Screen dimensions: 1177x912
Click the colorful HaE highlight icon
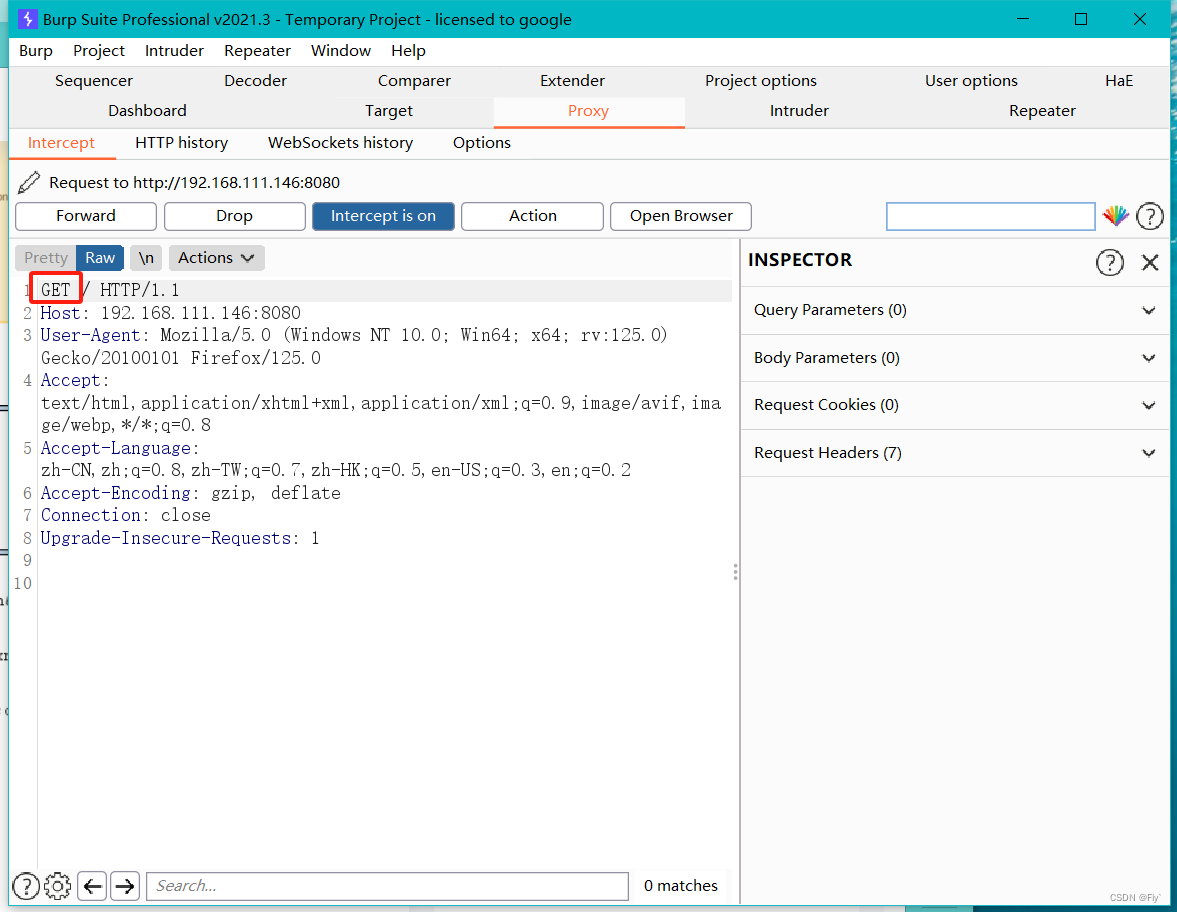1115,216
